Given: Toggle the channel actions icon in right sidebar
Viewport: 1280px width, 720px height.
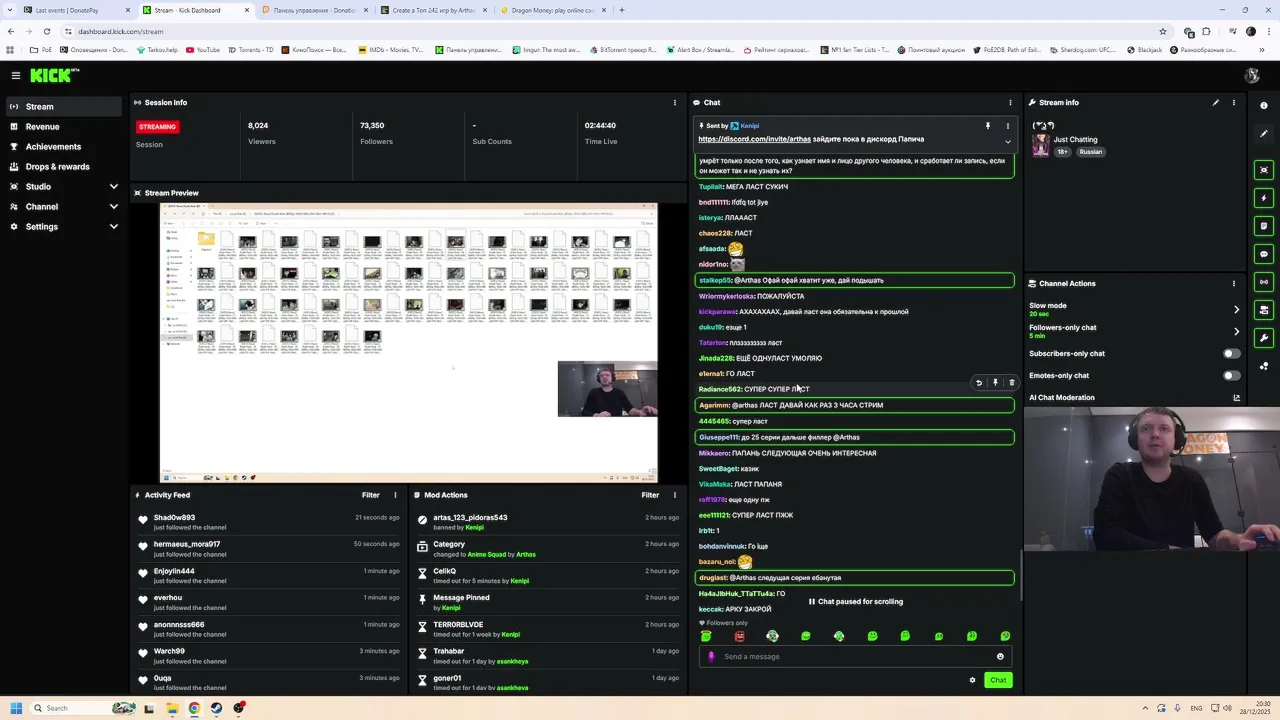Looking at the screenshot, I should 1264,310.
